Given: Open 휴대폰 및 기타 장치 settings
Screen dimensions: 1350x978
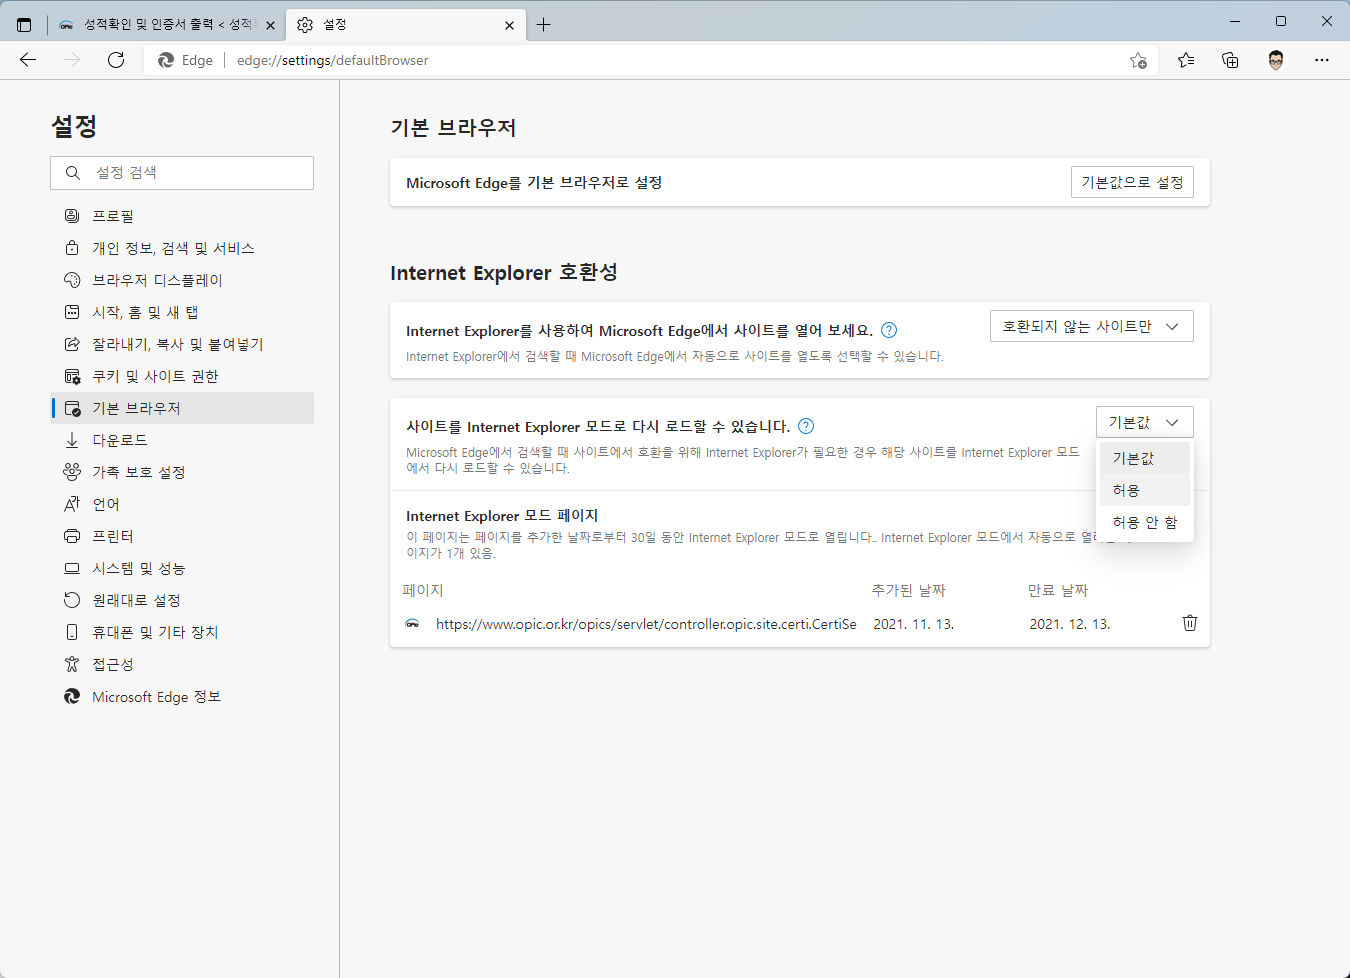Looking at the screenshot, I should tap(182, 632).
